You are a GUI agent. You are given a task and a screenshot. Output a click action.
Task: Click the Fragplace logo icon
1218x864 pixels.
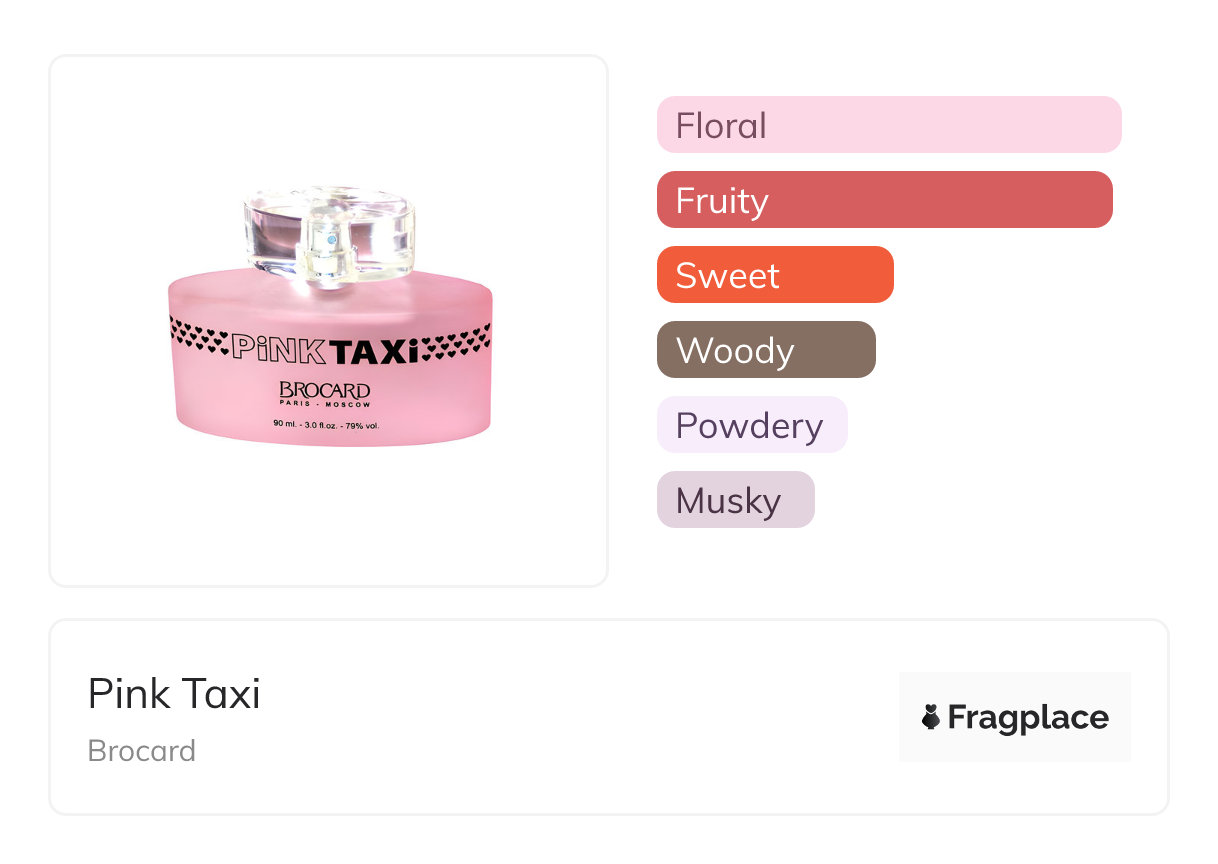(931, 717)
